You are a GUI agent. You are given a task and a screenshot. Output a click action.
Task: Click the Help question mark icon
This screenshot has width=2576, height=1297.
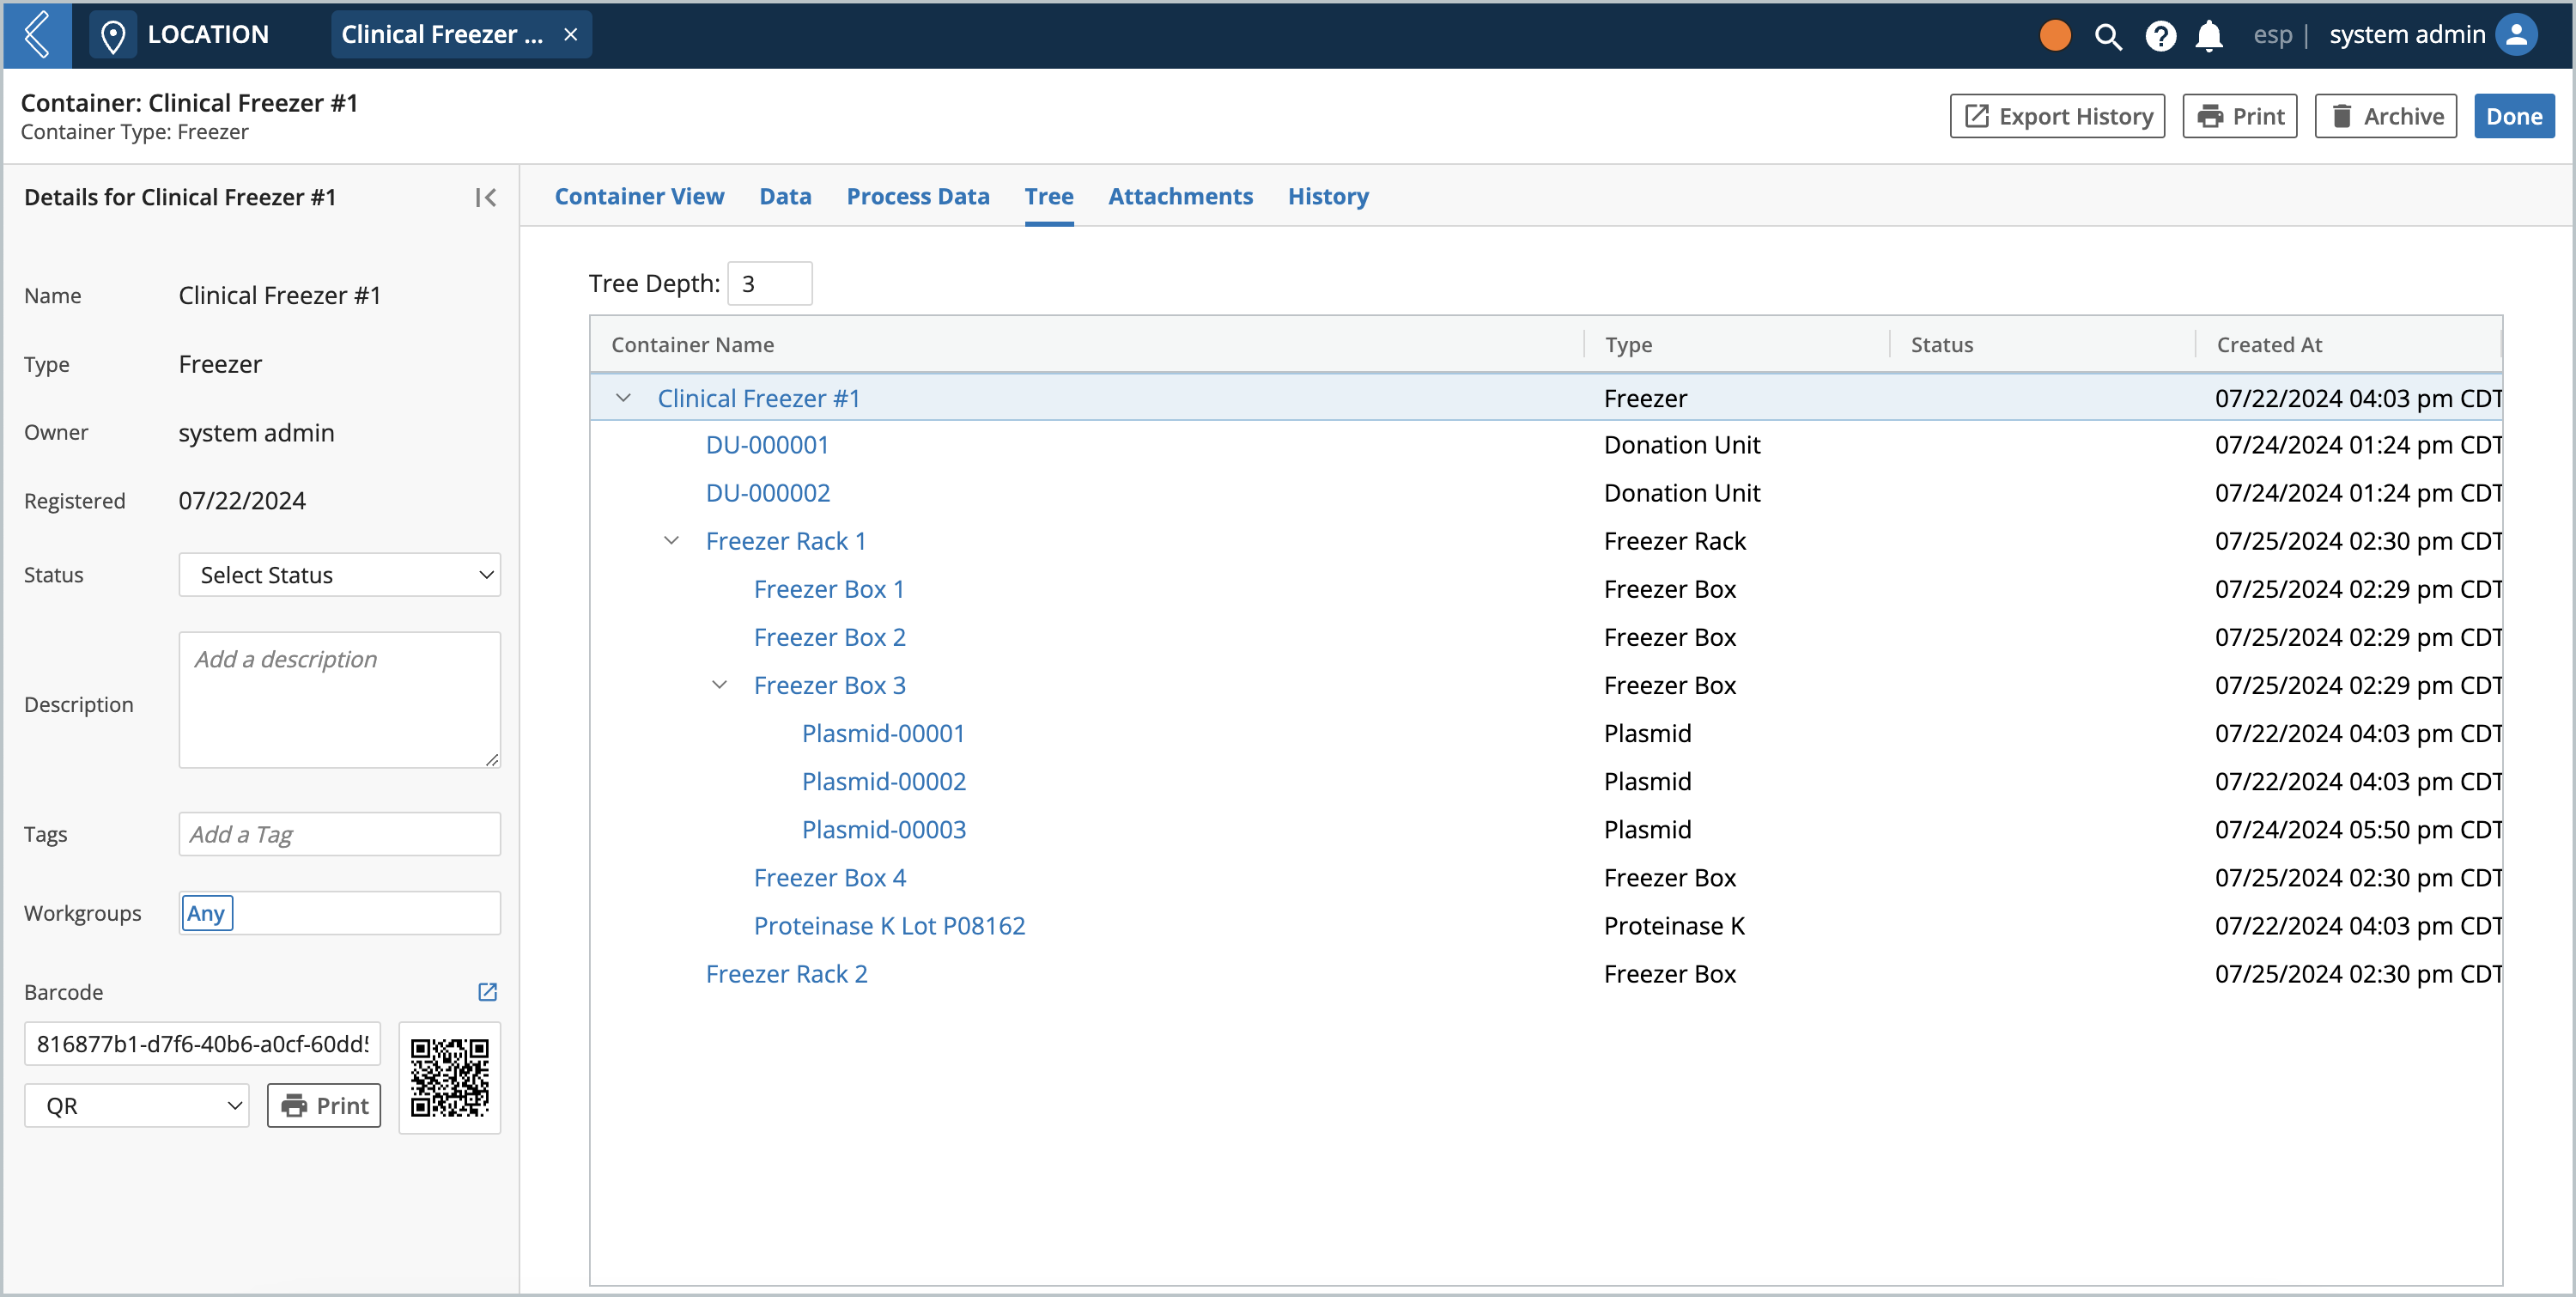pyautogui.click(x=2161, y=36)
